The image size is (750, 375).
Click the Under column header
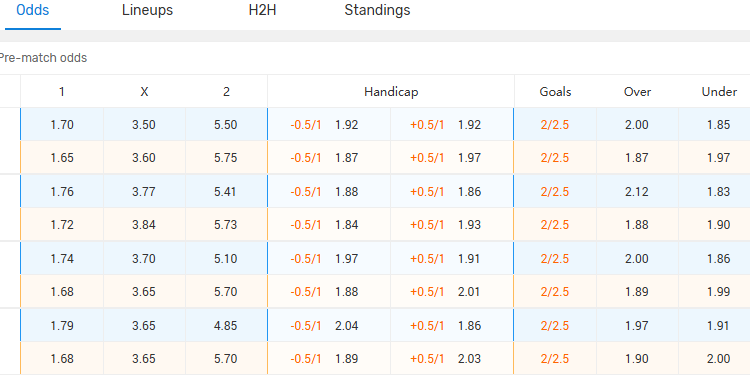(x=719, y=91)
